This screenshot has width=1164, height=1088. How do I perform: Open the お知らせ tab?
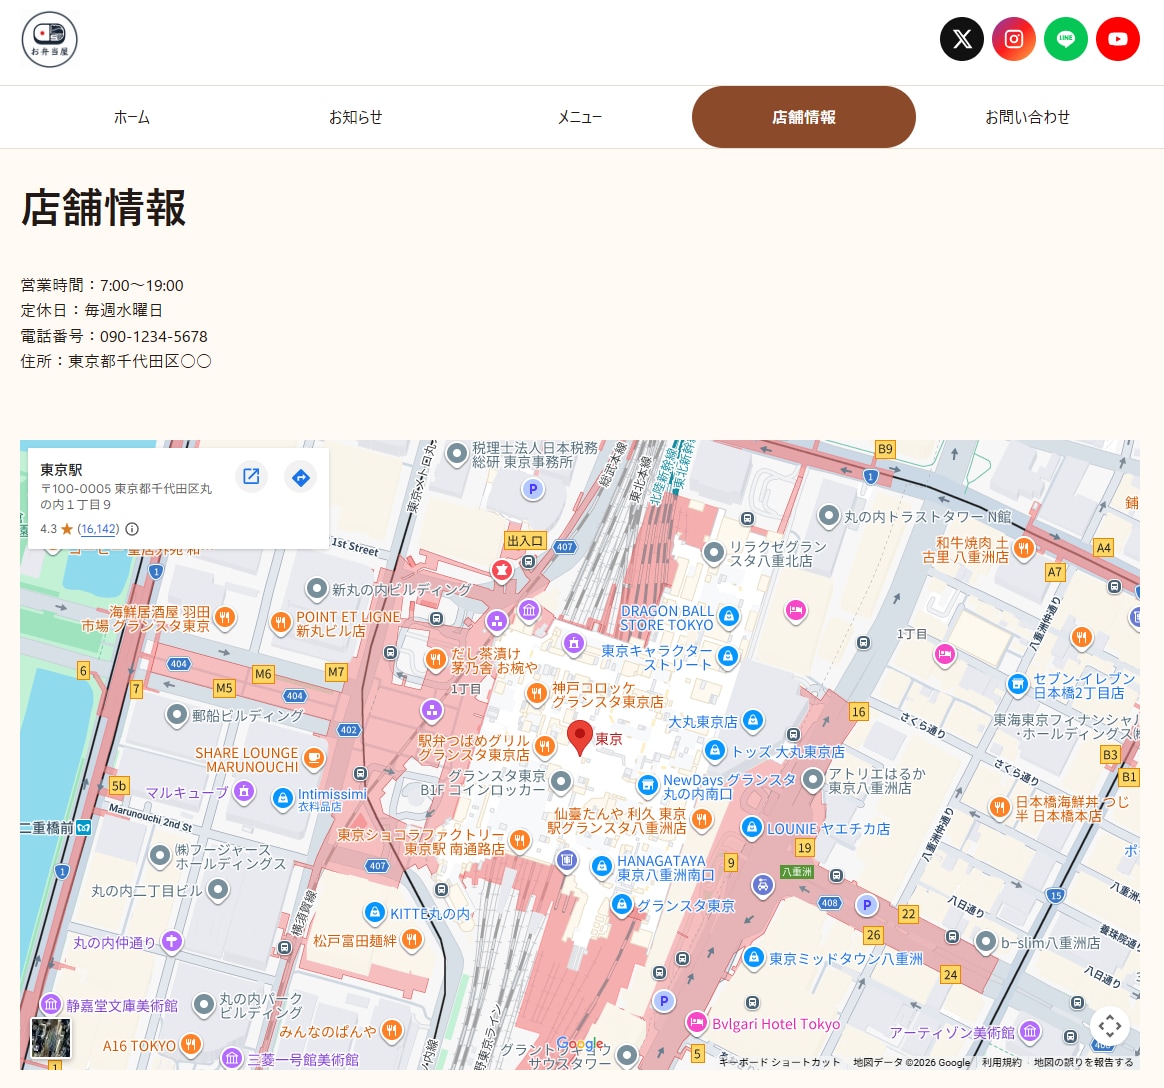point(356,117)
